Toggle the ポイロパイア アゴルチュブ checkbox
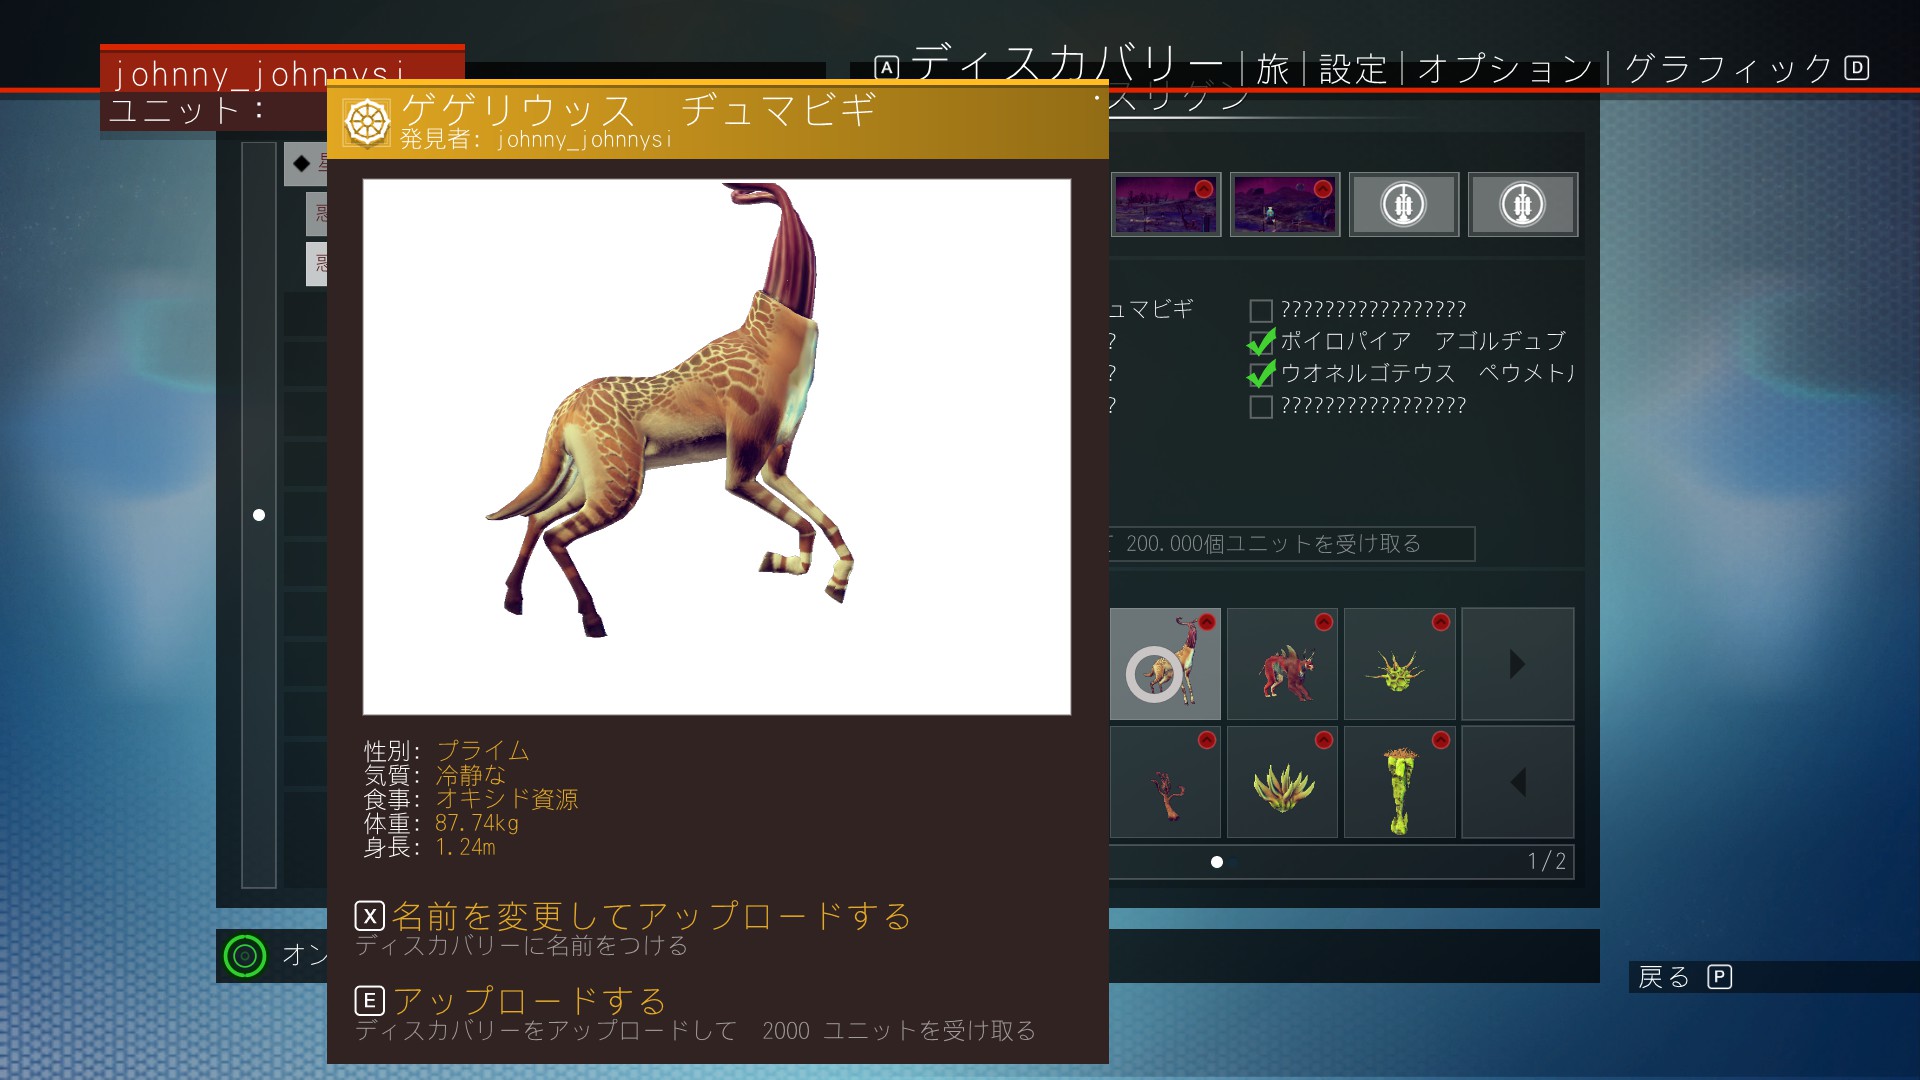 pyautogui.click(x=1261, y=343)
